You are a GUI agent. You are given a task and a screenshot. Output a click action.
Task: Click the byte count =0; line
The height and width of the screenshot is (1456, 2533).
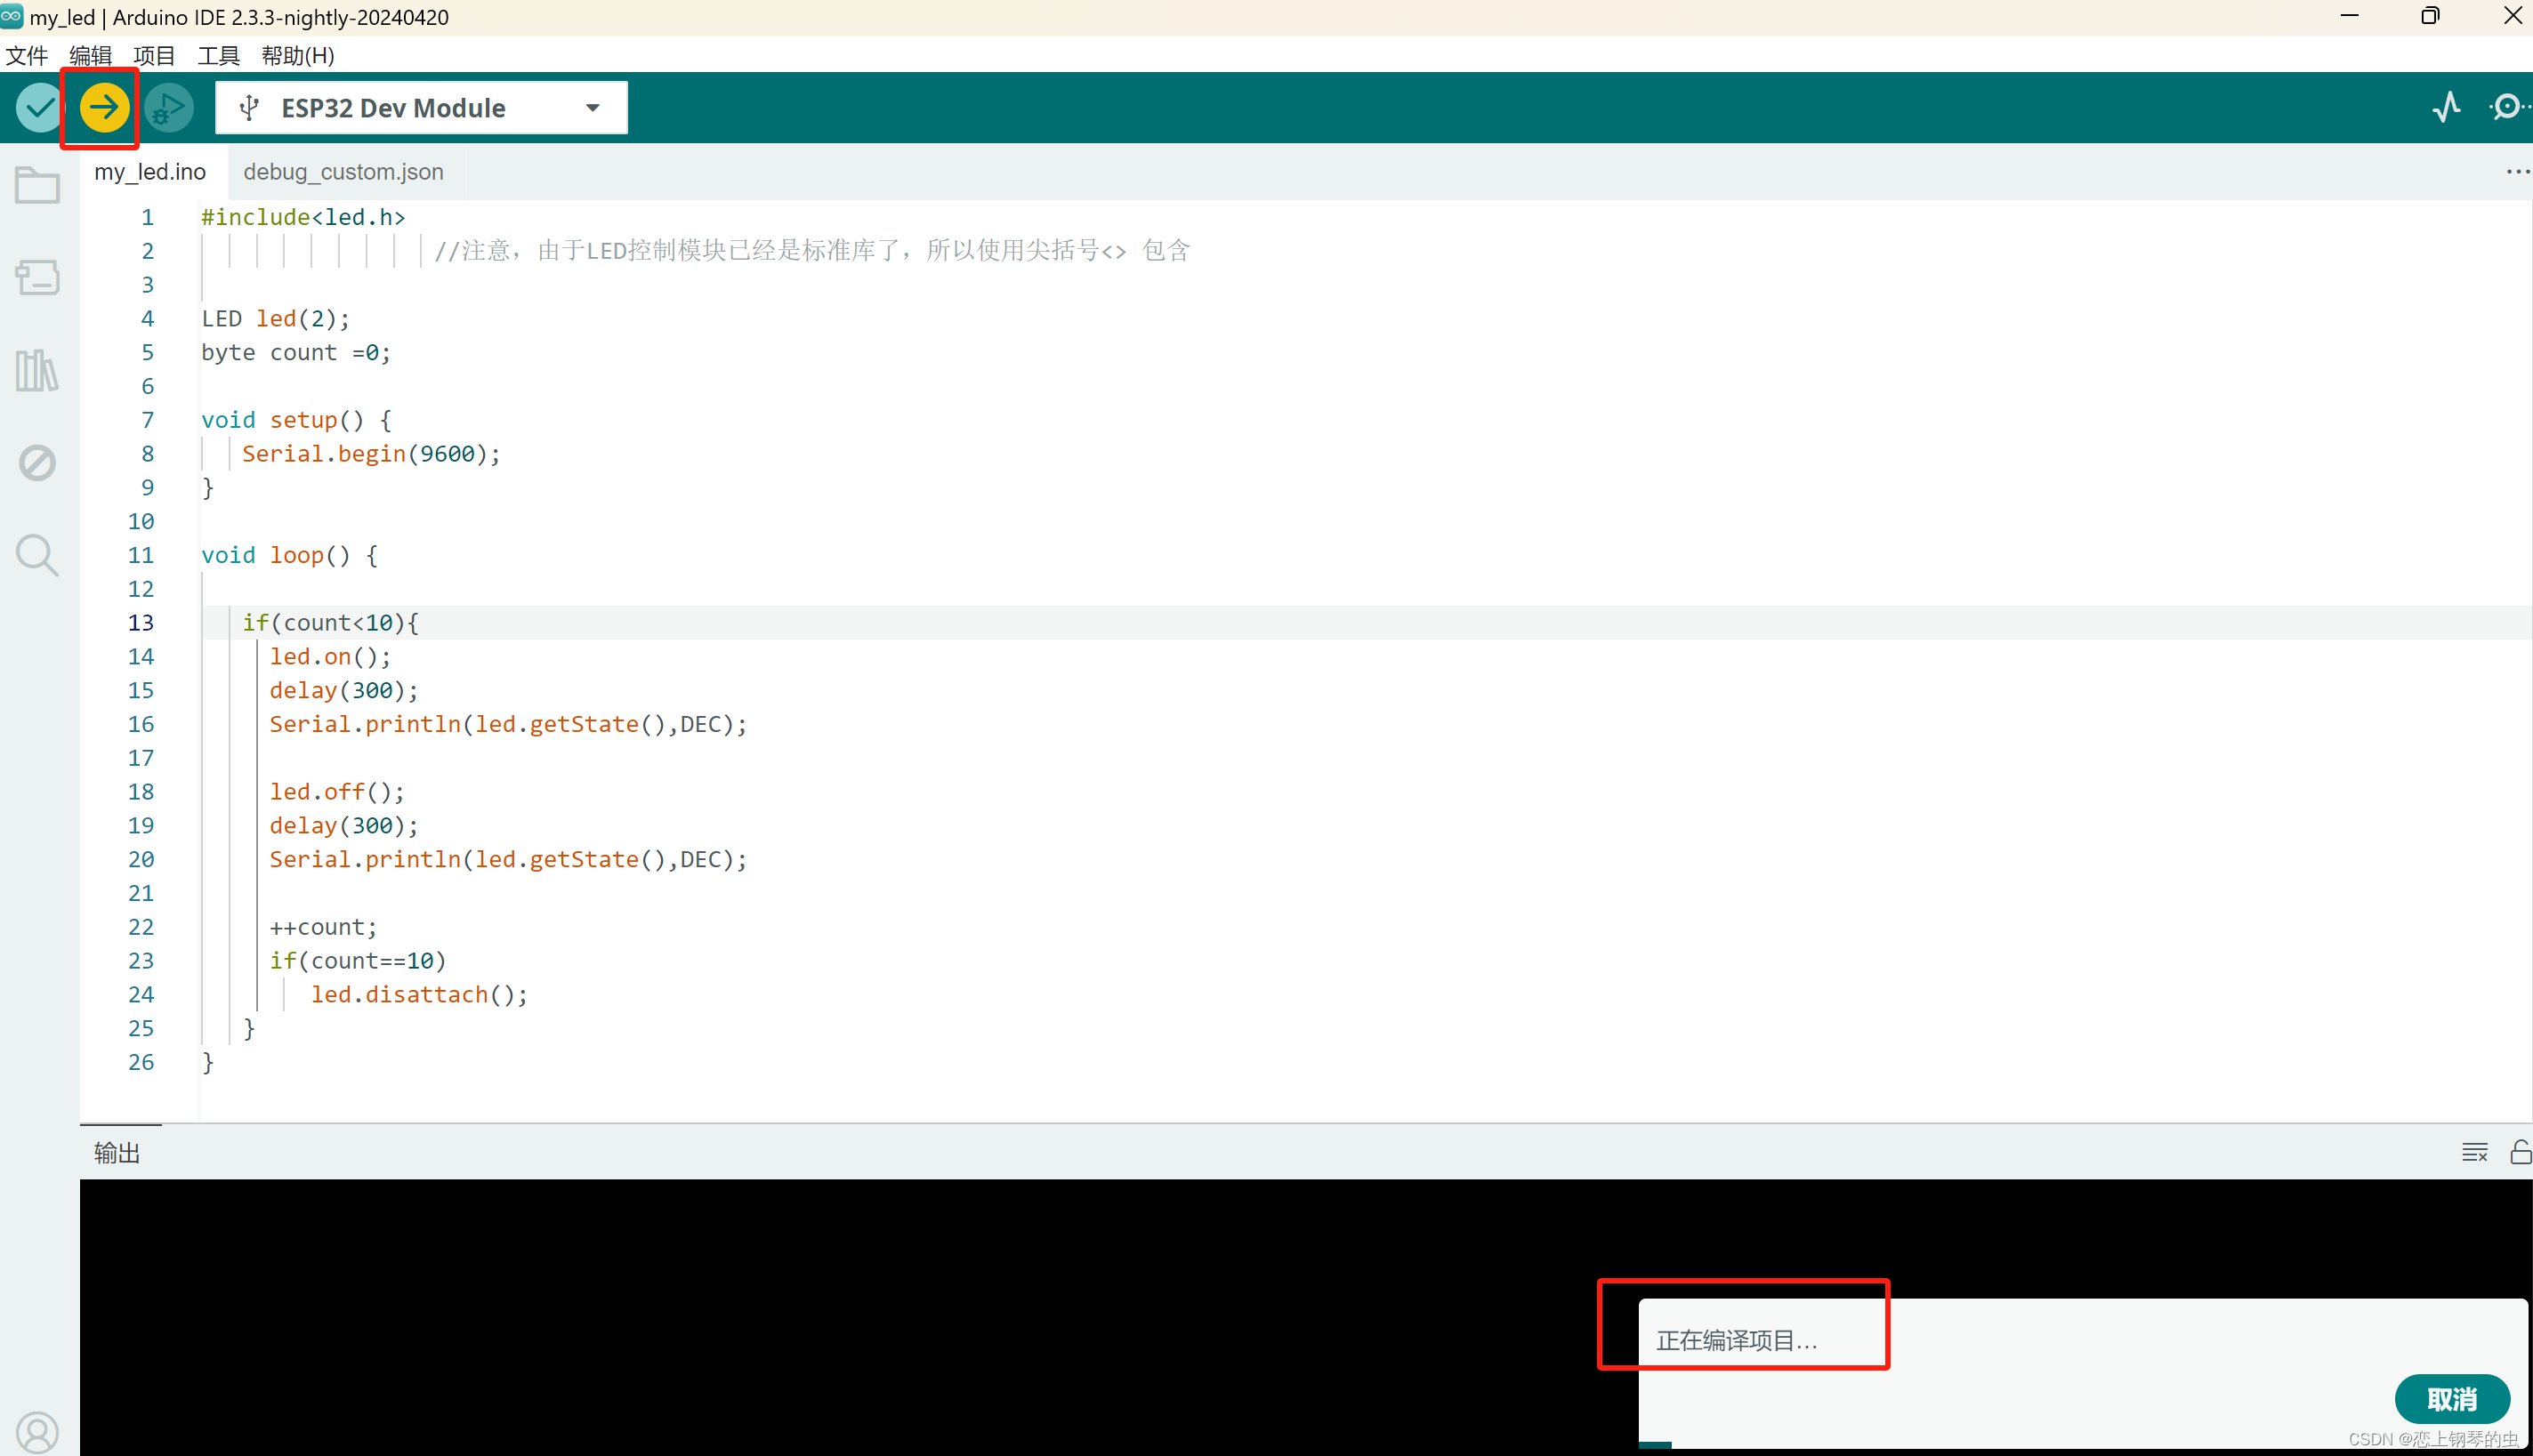296,353
